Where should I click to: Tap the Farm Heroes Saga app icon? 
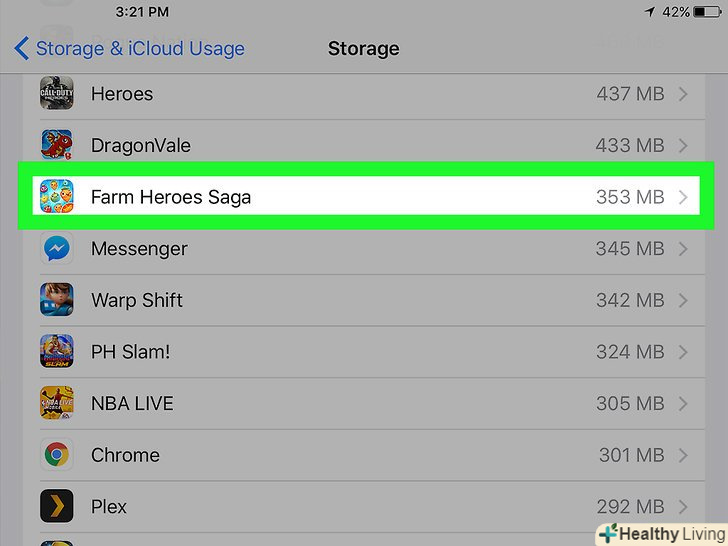pos(56,197)
